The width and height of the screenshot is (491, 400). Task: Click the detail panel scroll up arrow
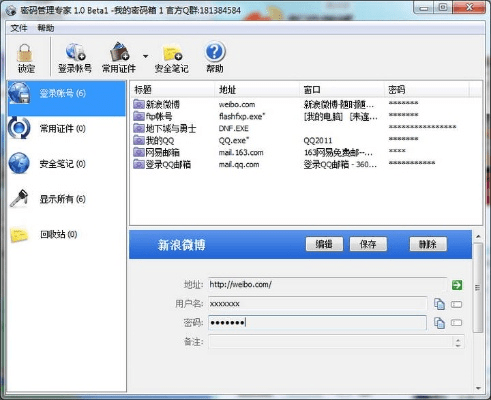pos(478,236)
